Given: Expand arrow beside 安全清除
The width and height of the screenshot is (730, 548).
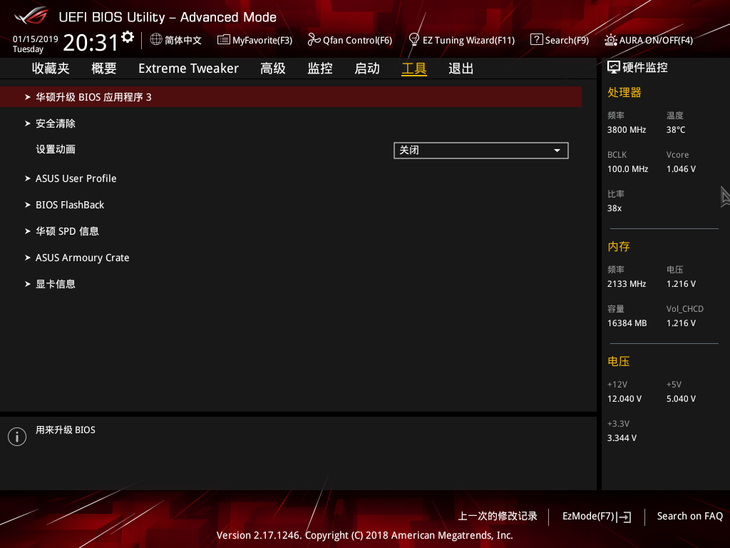Looking at the screenshot, I should click(27, 123).
